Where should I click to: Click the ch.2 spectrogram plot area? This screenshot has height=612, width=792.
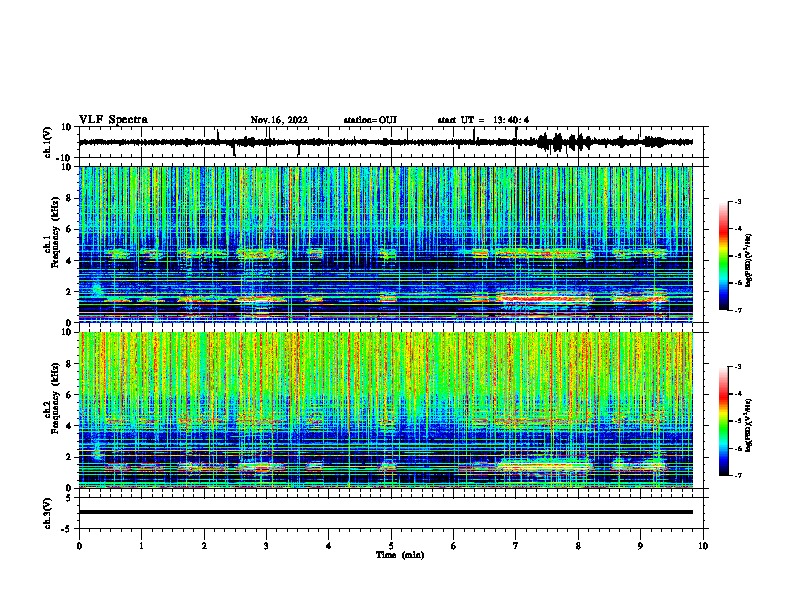pos(386,410)
